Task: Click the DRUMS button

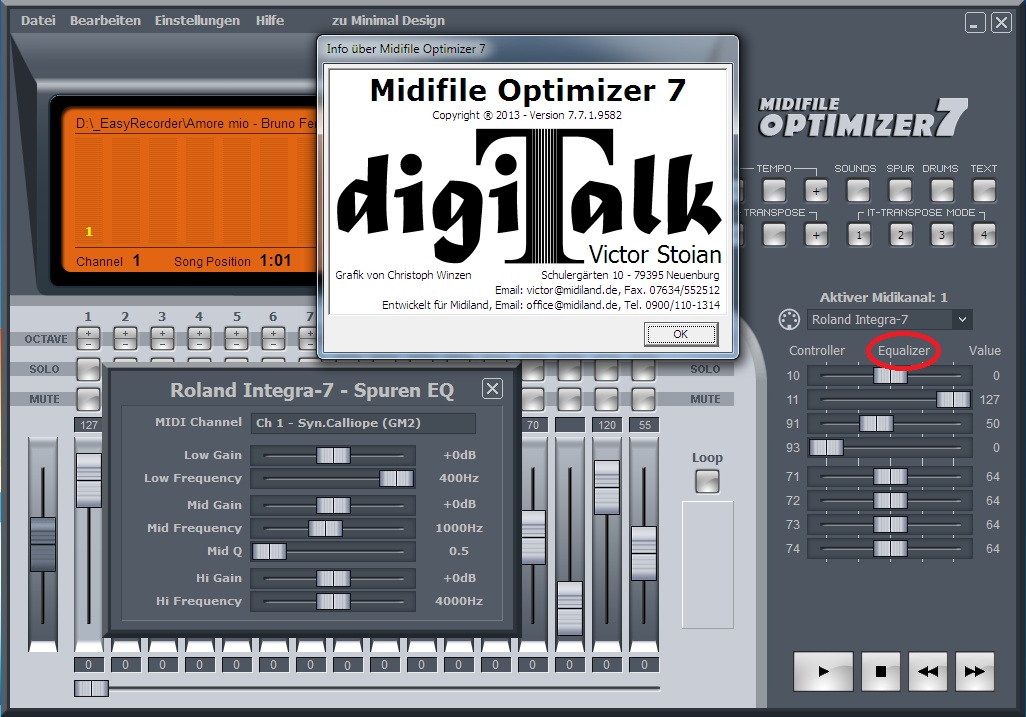Action: point(942,191)
